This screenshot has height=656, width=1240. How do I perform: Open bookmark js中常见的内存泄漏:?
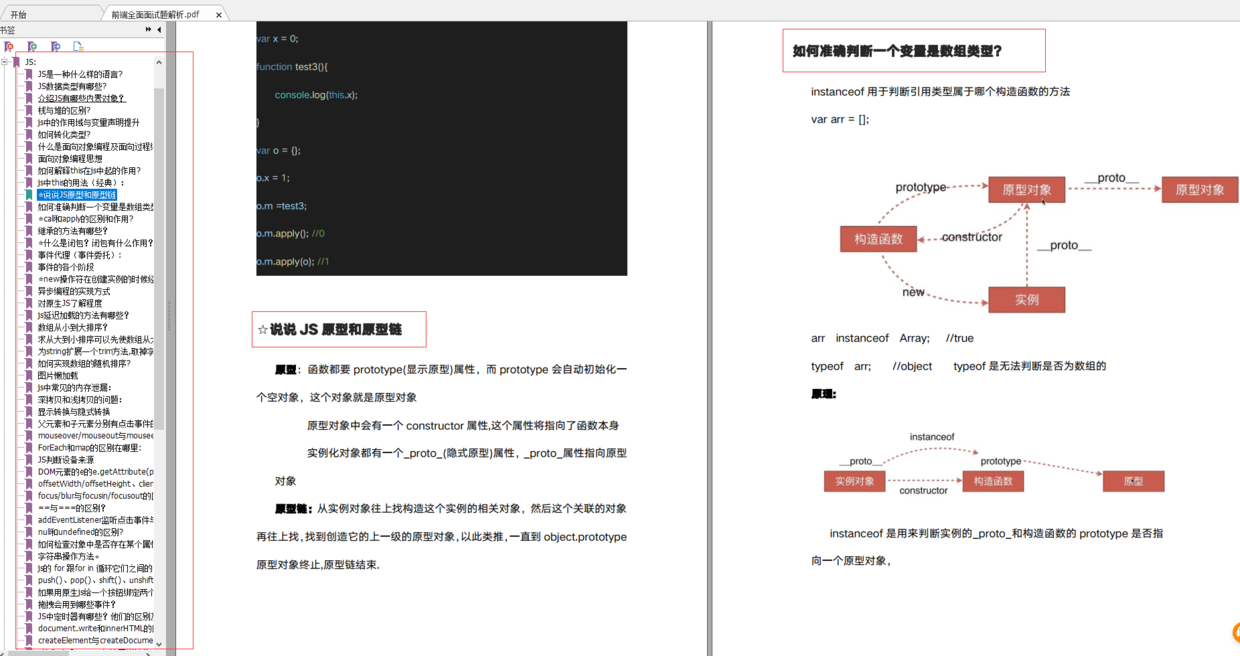75,387
